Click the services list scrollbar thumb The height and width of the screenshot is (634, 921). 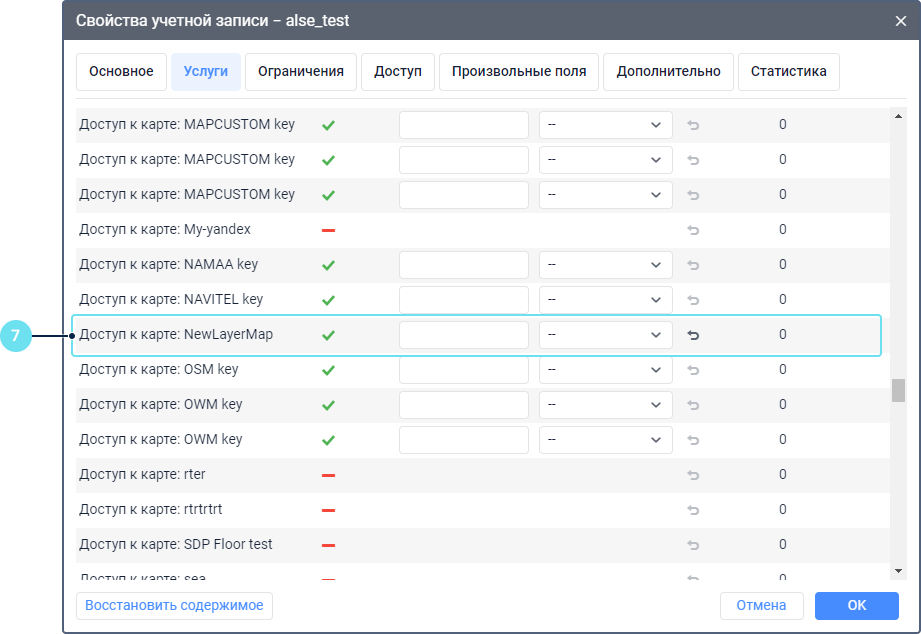[x=898, y=390]
